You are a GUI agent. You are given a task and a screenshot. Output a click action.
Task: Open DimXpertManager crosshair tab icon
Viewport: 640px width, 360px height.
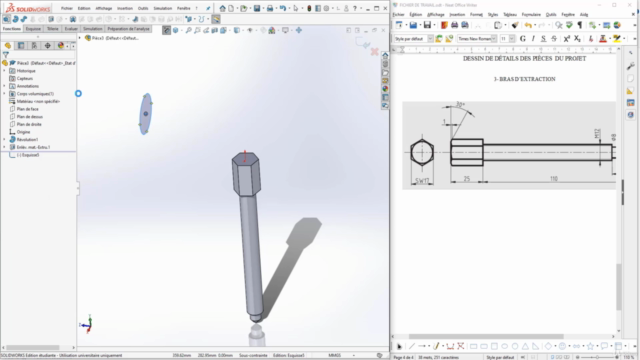(x=47, y=46)
